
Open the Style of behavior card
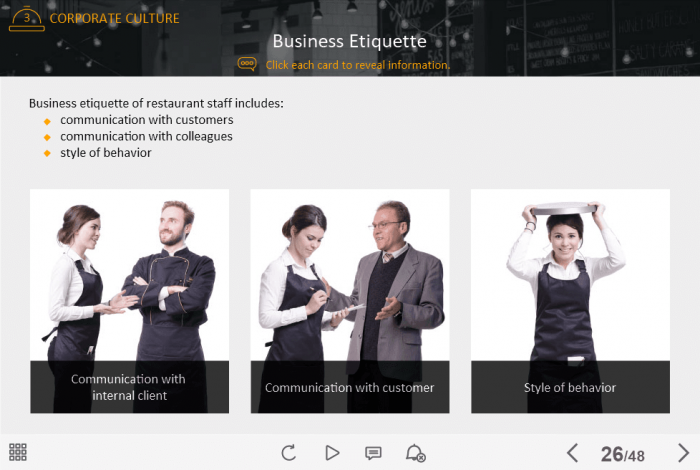point(571,301)
